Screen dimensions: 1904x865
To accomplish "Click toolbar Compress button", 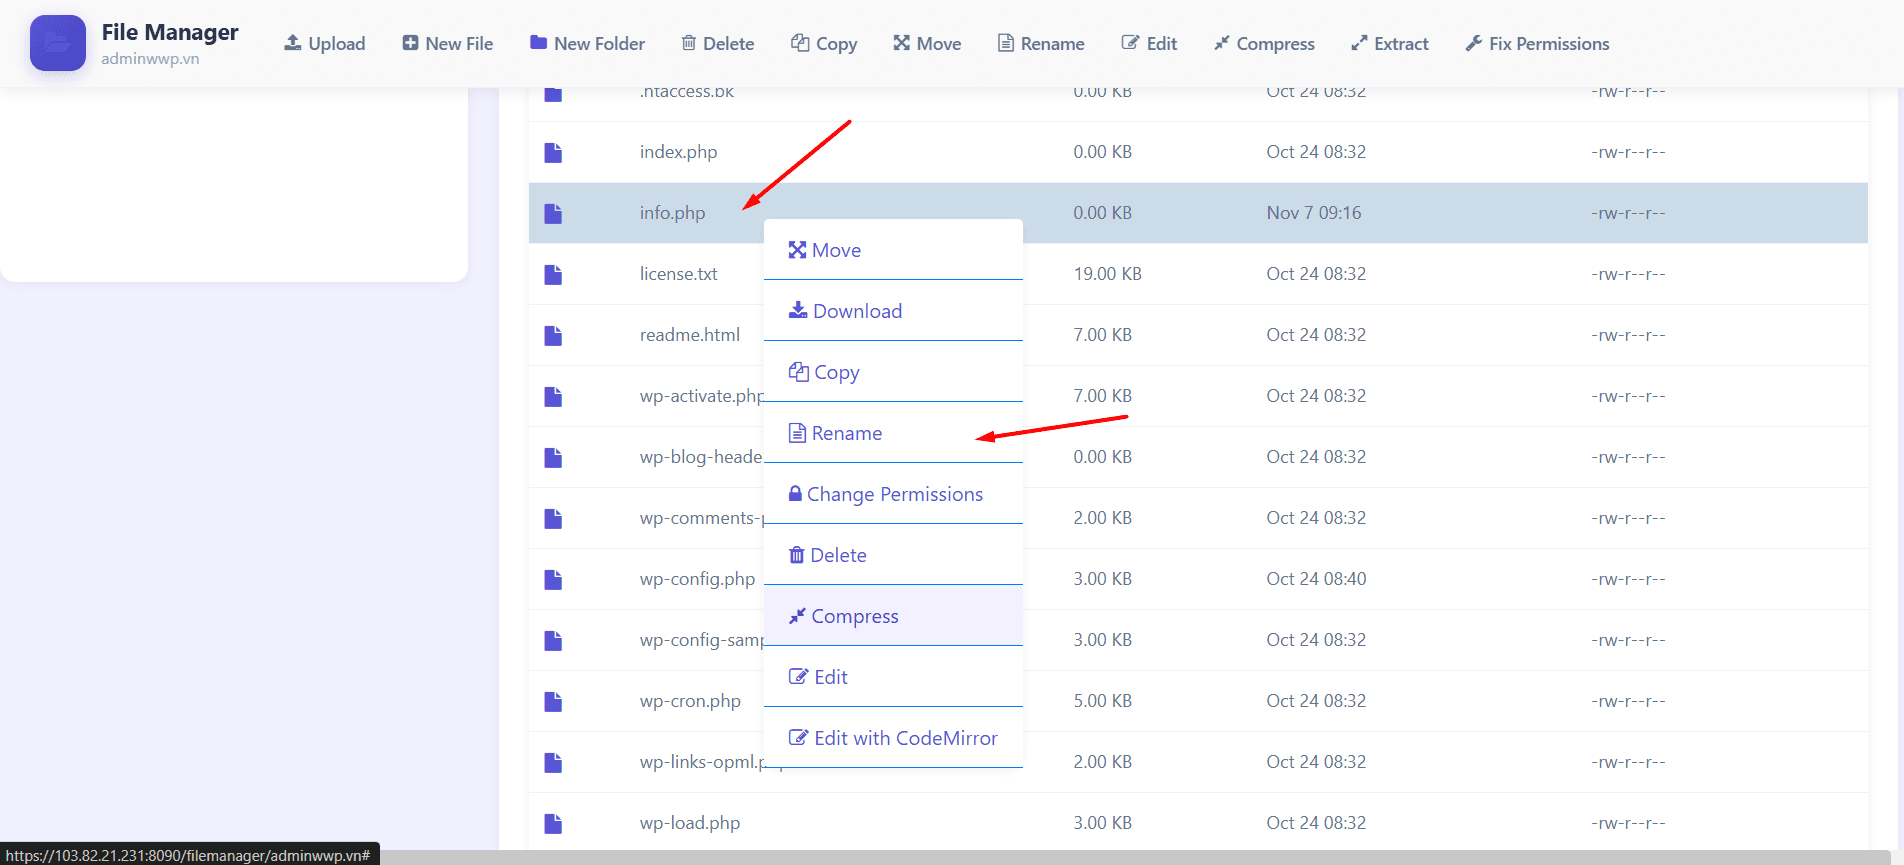I will 1264,44.
